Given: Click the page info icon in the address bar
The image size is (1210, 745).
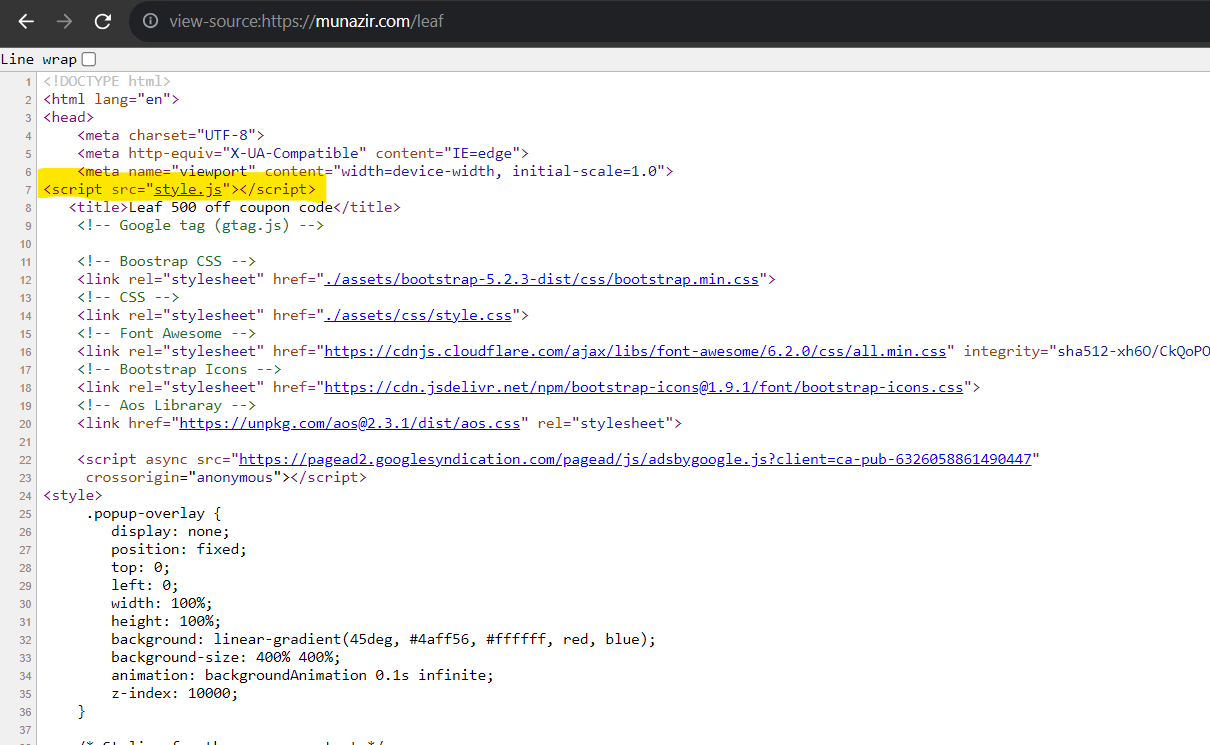Looking at the screenshot, I should (150, 20).
